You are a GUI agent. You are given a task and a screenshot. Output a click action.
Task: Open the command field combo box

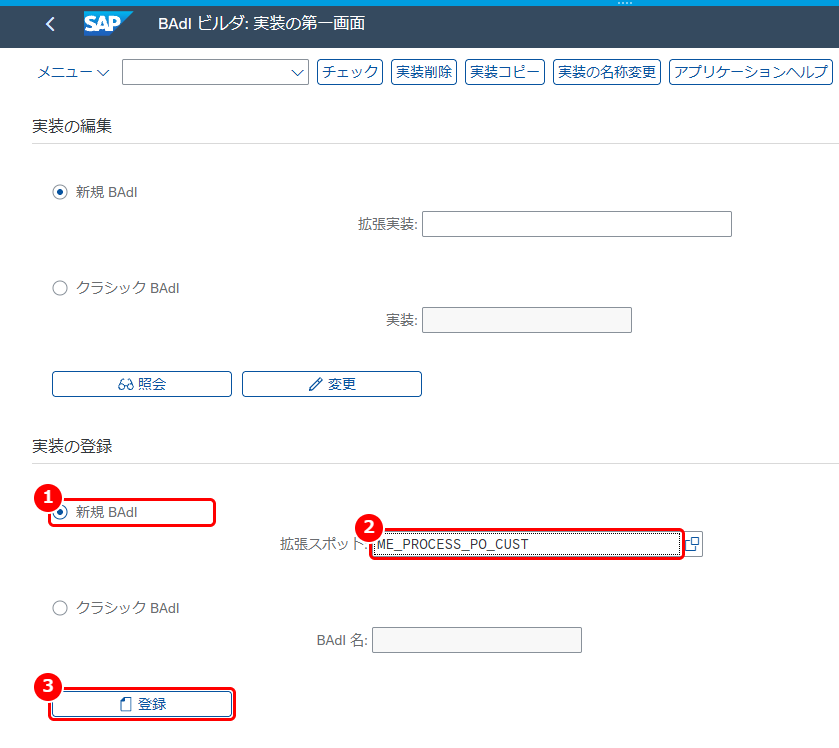215,72
